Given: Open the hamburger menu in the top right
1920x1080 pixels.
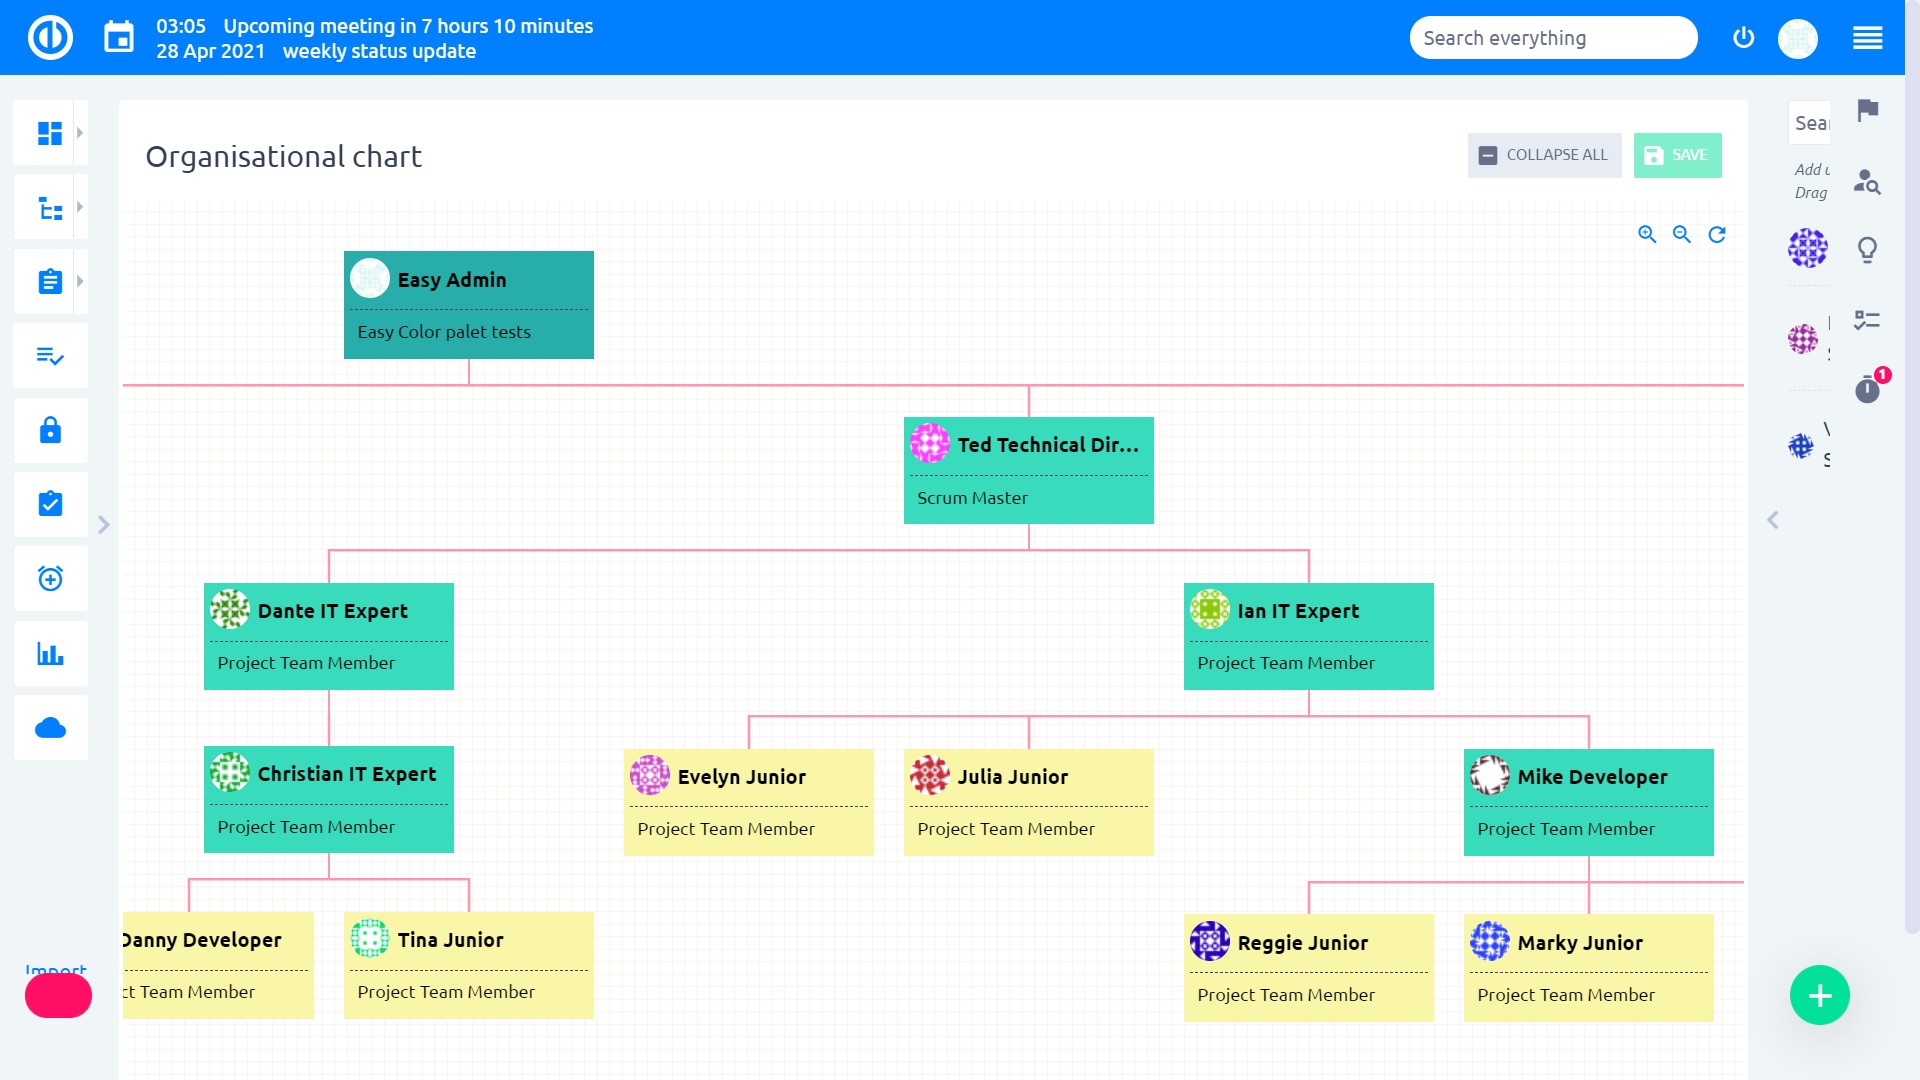Looking at the screenshot, I should [1867, 38].
